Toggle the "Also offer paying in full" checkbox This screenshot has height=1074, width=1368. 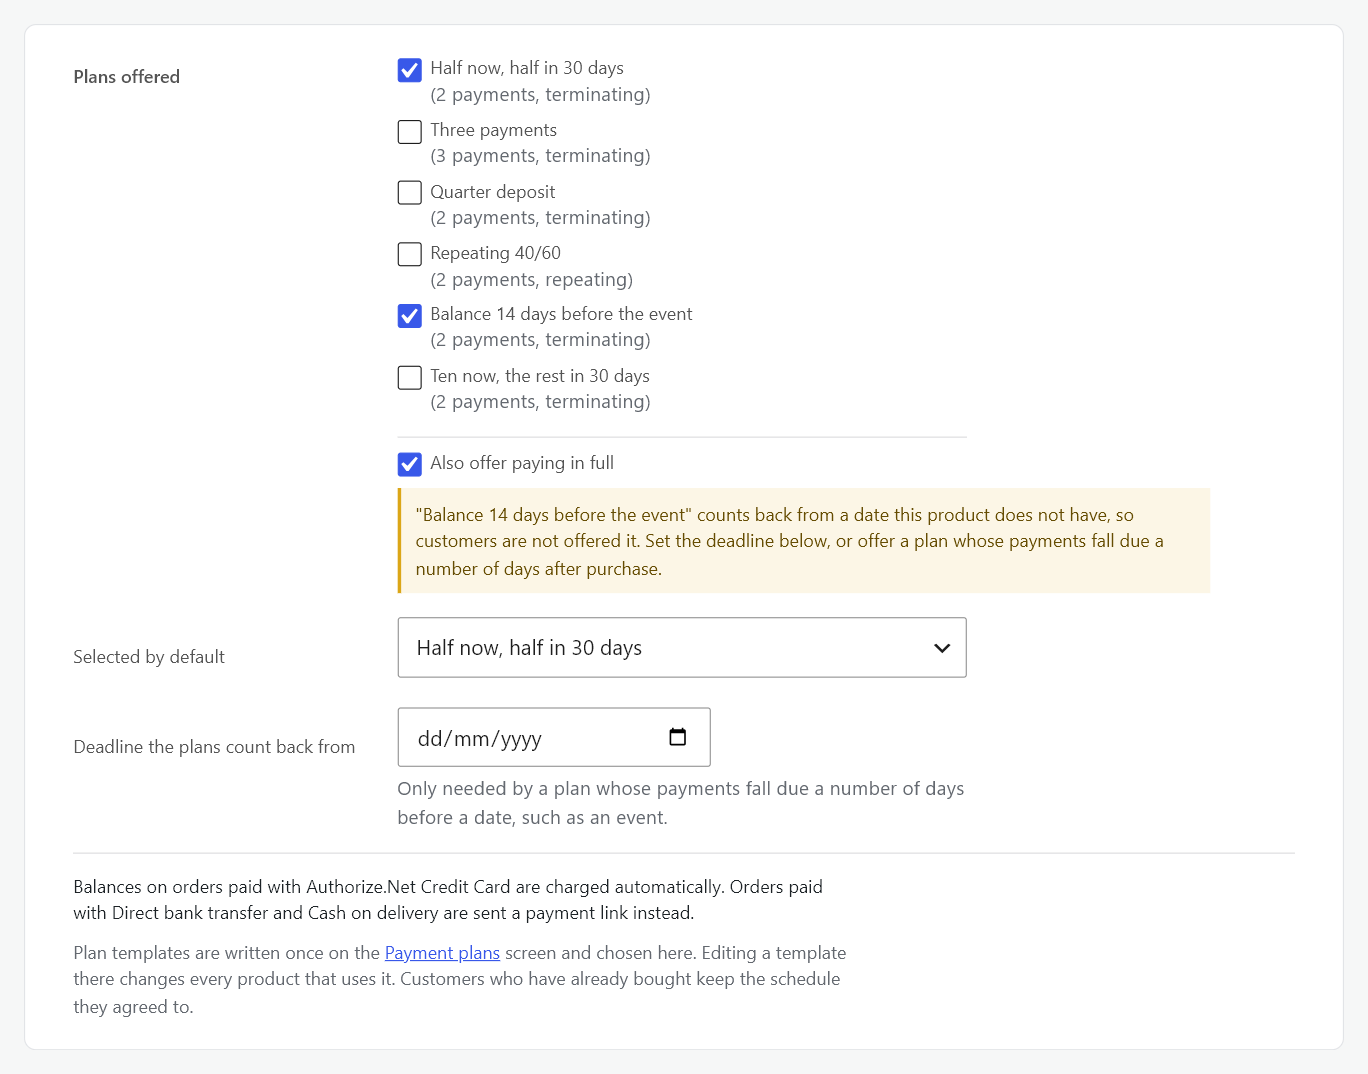coord(409,464)
